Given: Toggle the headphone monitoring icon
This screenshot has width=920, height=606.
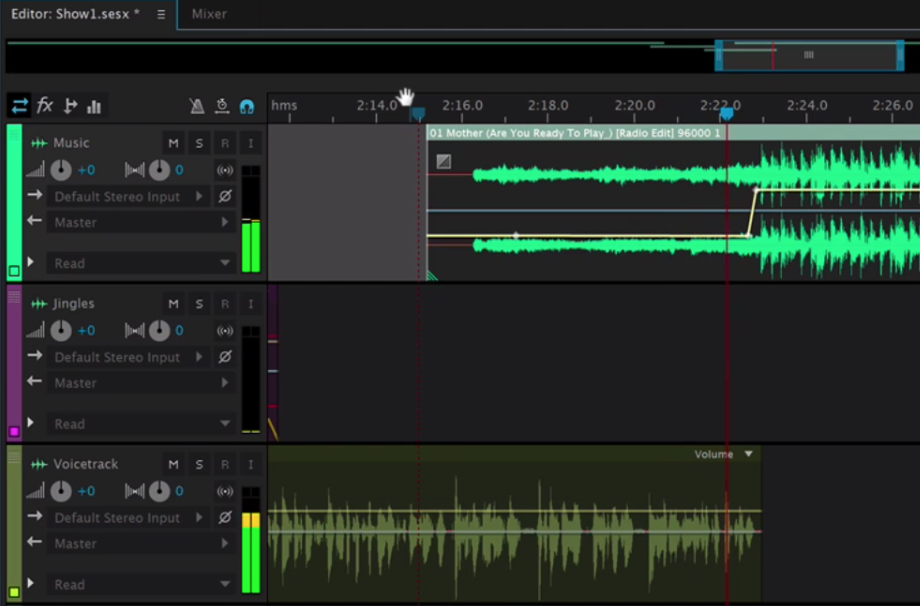Looking at the screenshot, I should [247, 107].
